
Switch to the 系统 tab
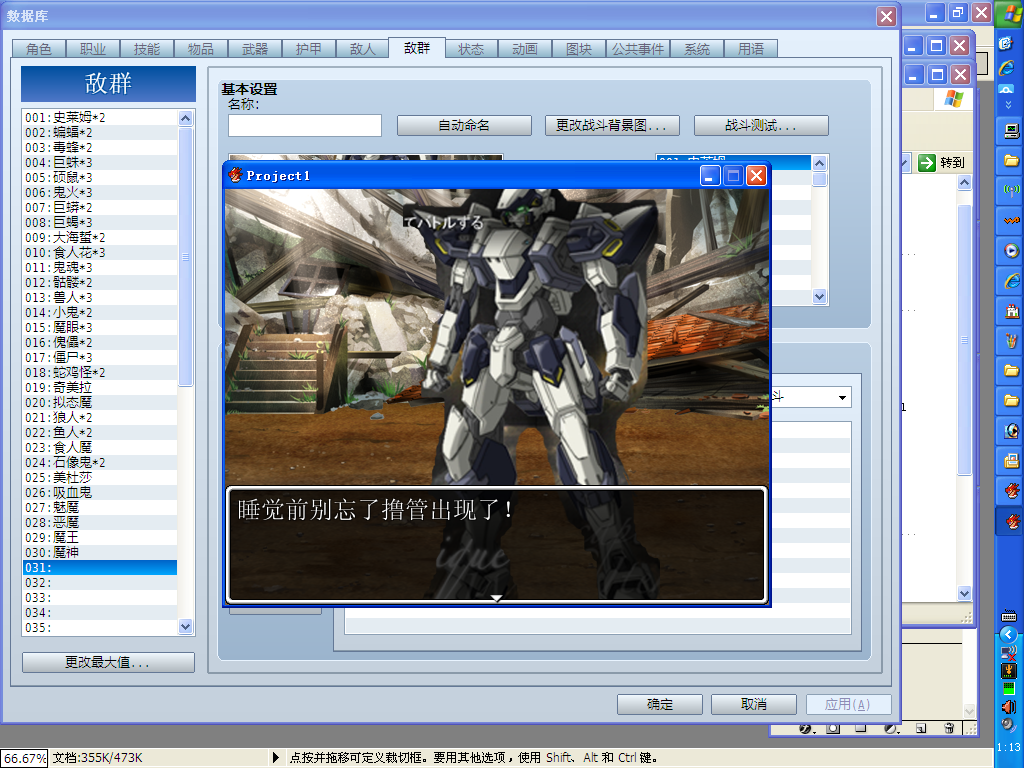(x=697, y=49)
